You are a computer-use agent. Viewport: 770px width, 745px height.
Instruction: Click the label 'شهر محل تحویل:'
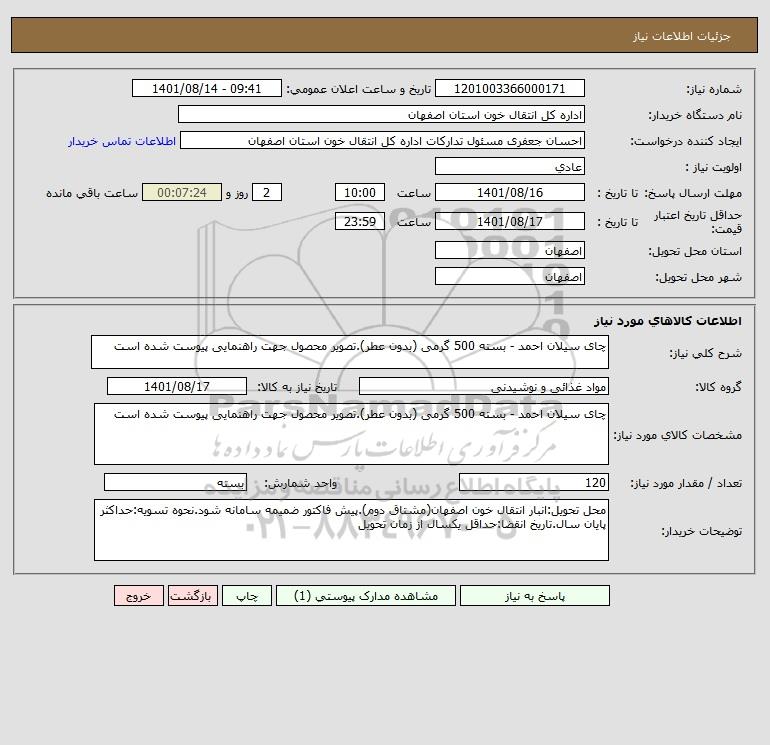698,277
